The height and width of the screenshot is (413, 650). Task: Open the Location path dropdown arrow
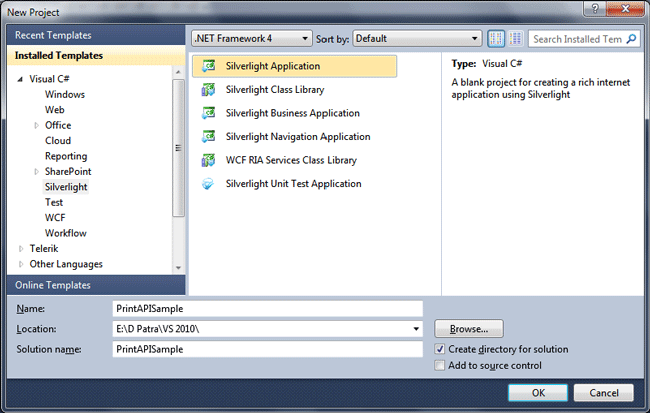(416, 329)
